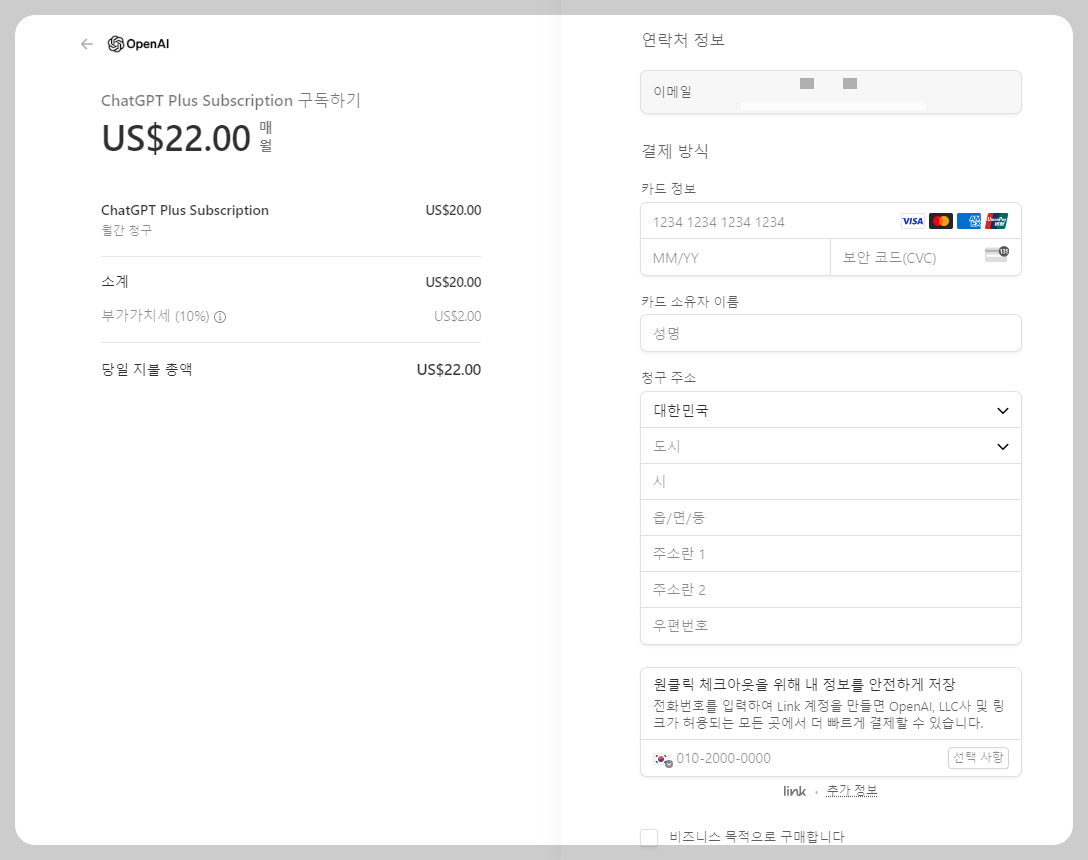Focus the 성명 cardholder name field

click(831, 333)
